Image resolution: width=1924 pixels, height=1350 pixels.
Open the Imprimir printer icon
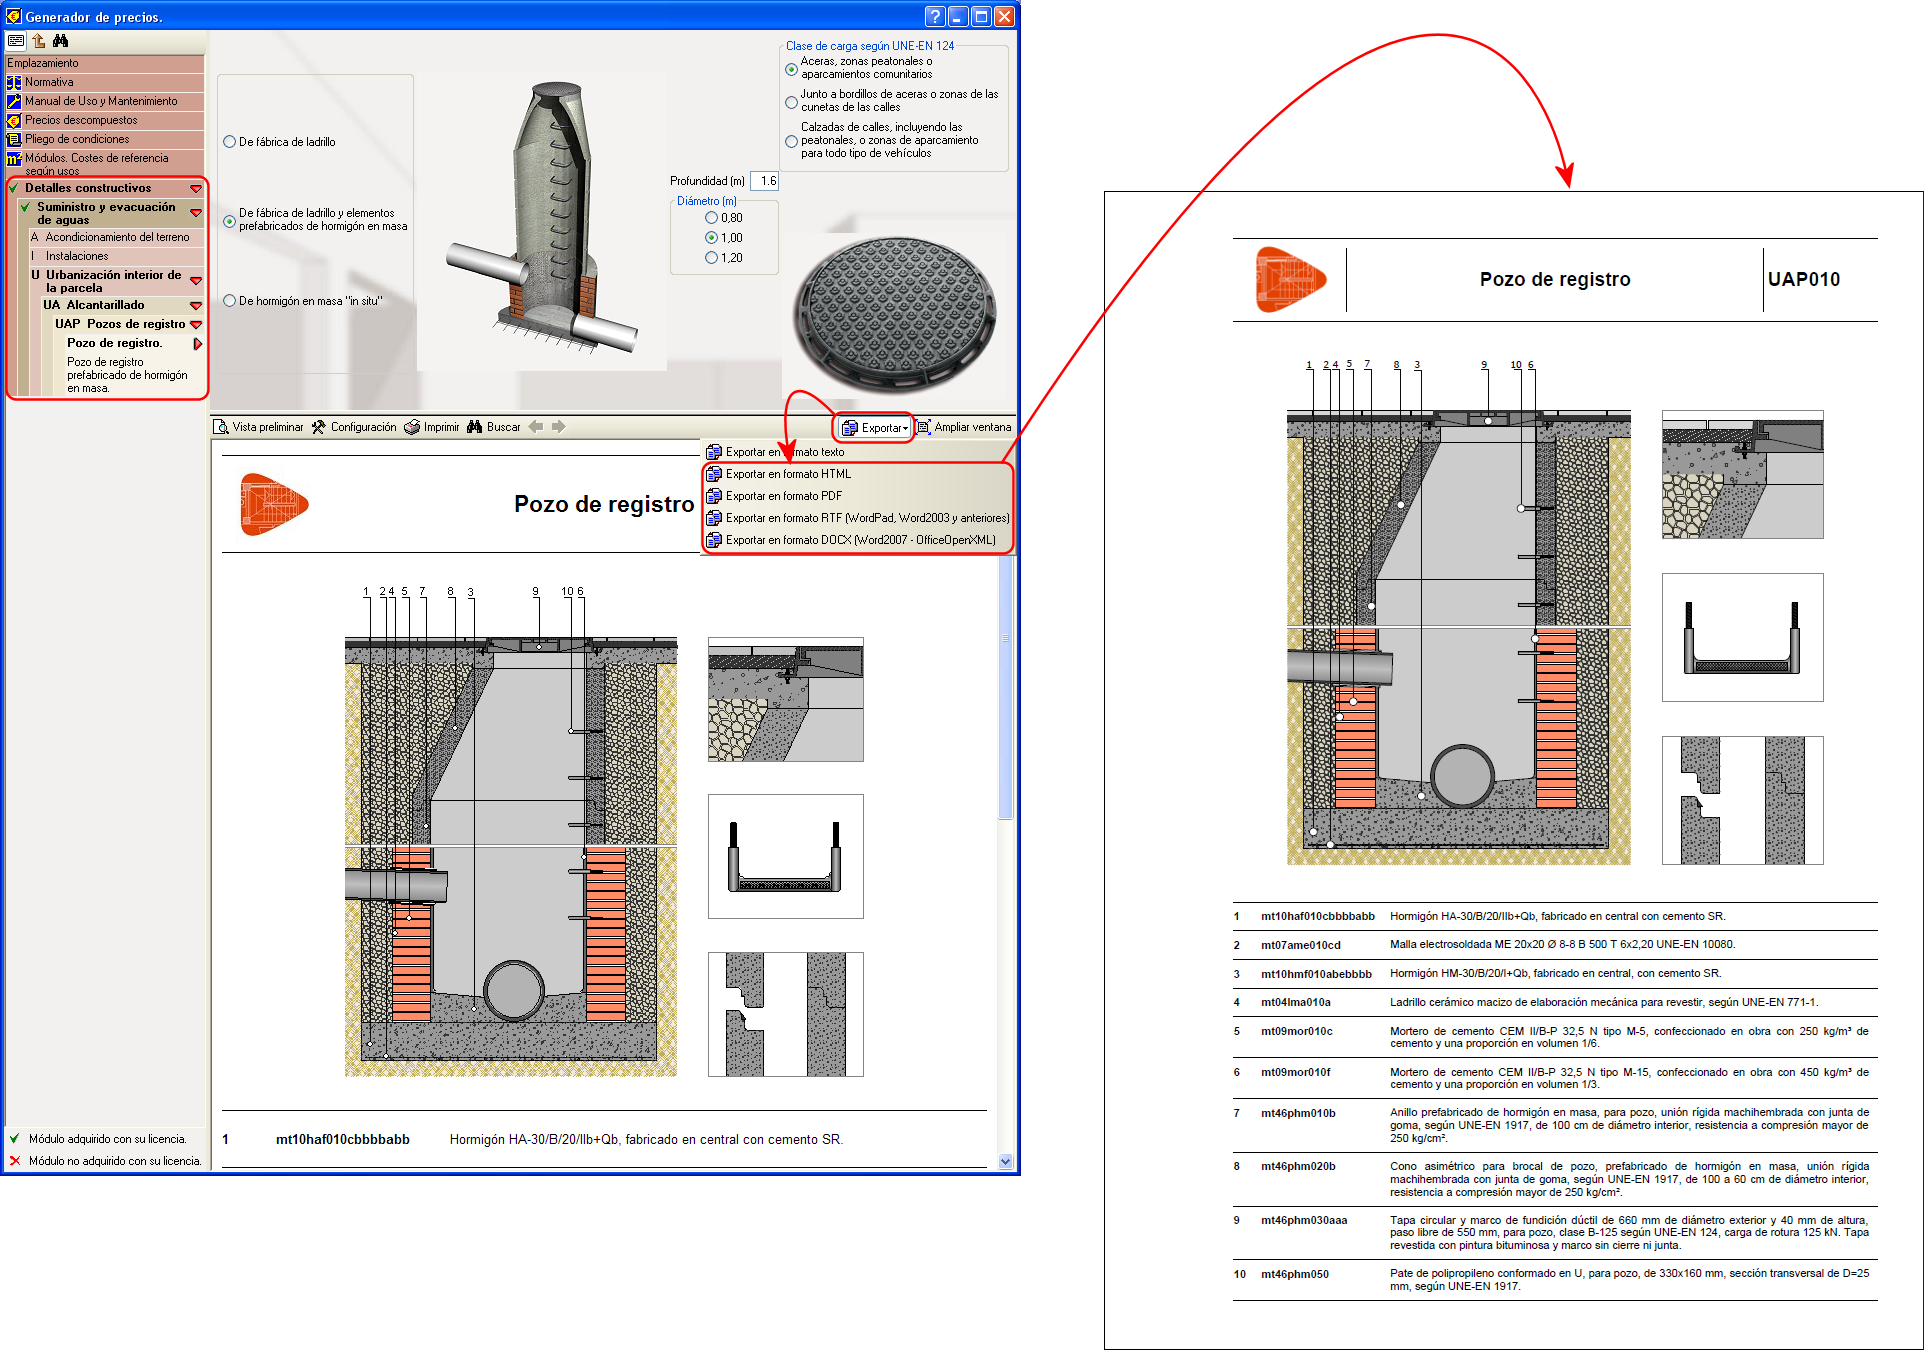point(412,427)
